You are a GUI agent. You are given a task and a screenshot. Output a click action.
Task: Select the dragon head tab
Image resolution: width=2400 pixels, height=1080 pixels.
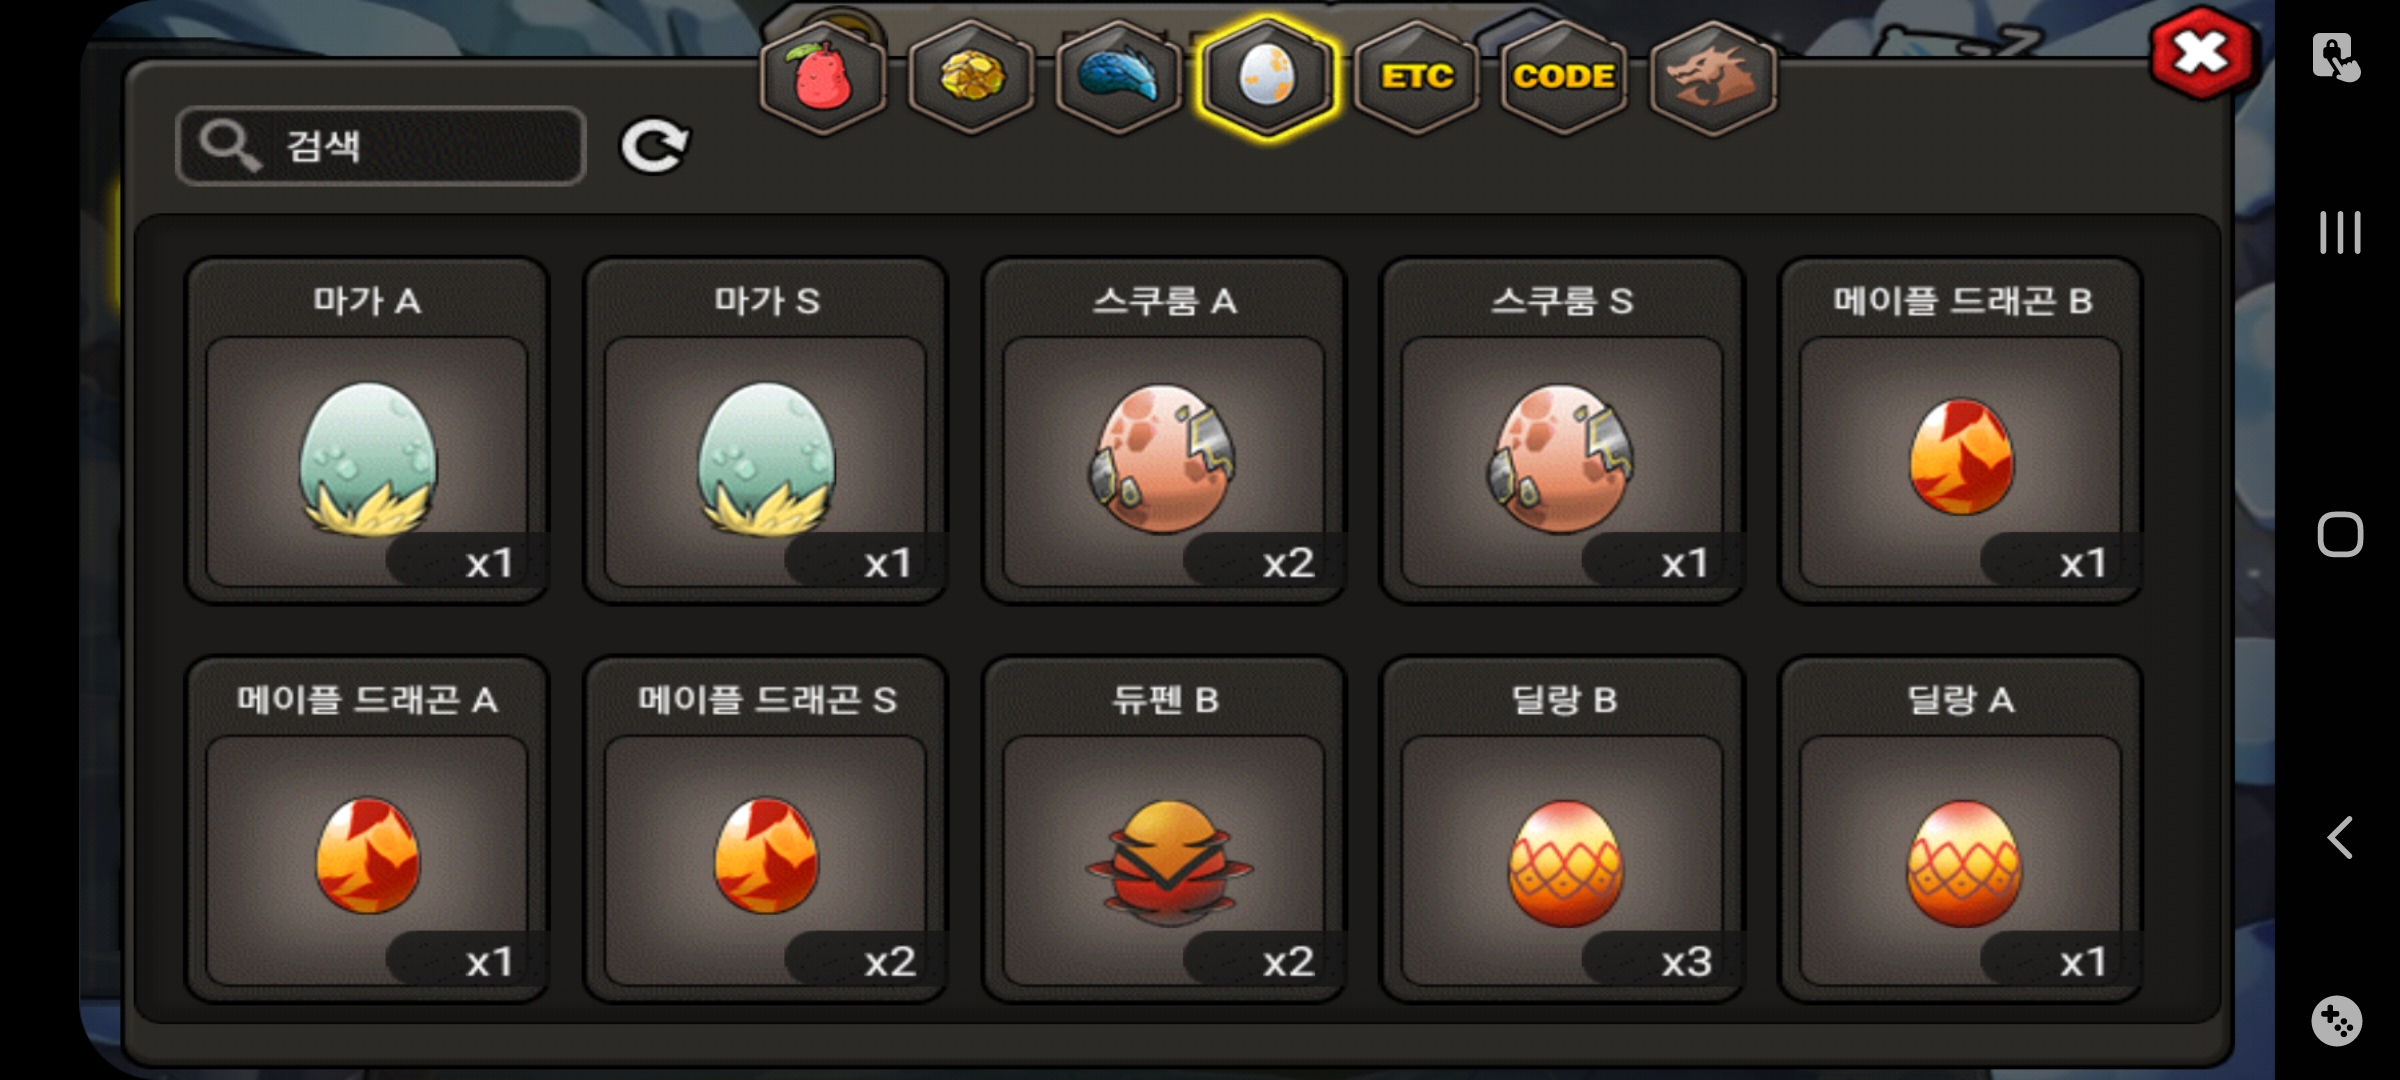(1712, 77)
